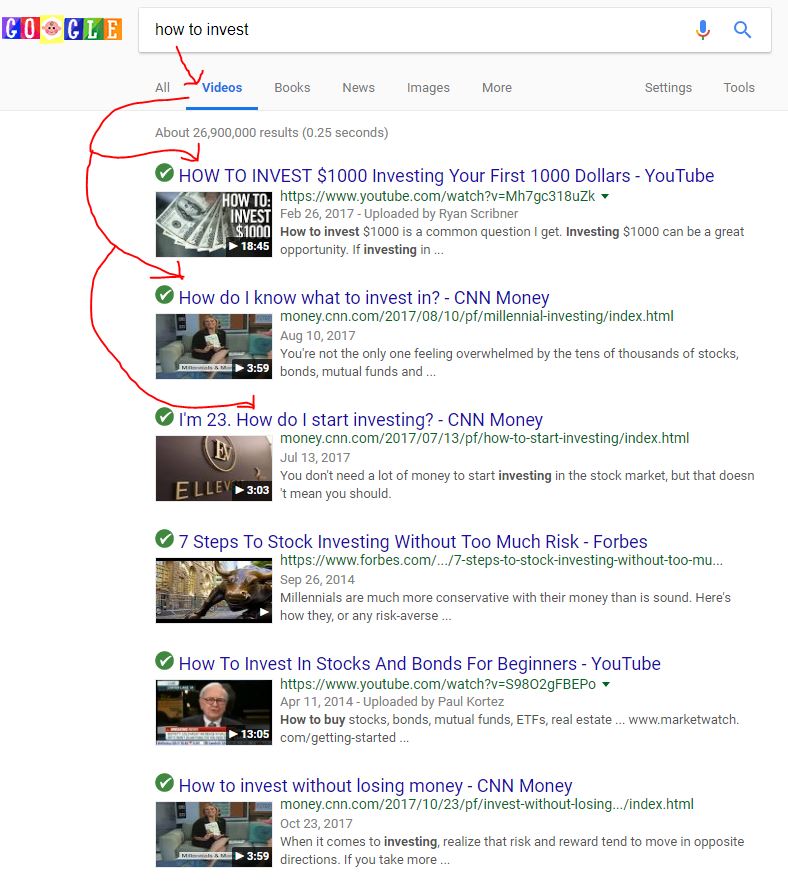The height and width of the screenshot is (887, 788).
Task: Expand dropdown arrow next to S98O2gFBEPo URL
Action: 606,684
